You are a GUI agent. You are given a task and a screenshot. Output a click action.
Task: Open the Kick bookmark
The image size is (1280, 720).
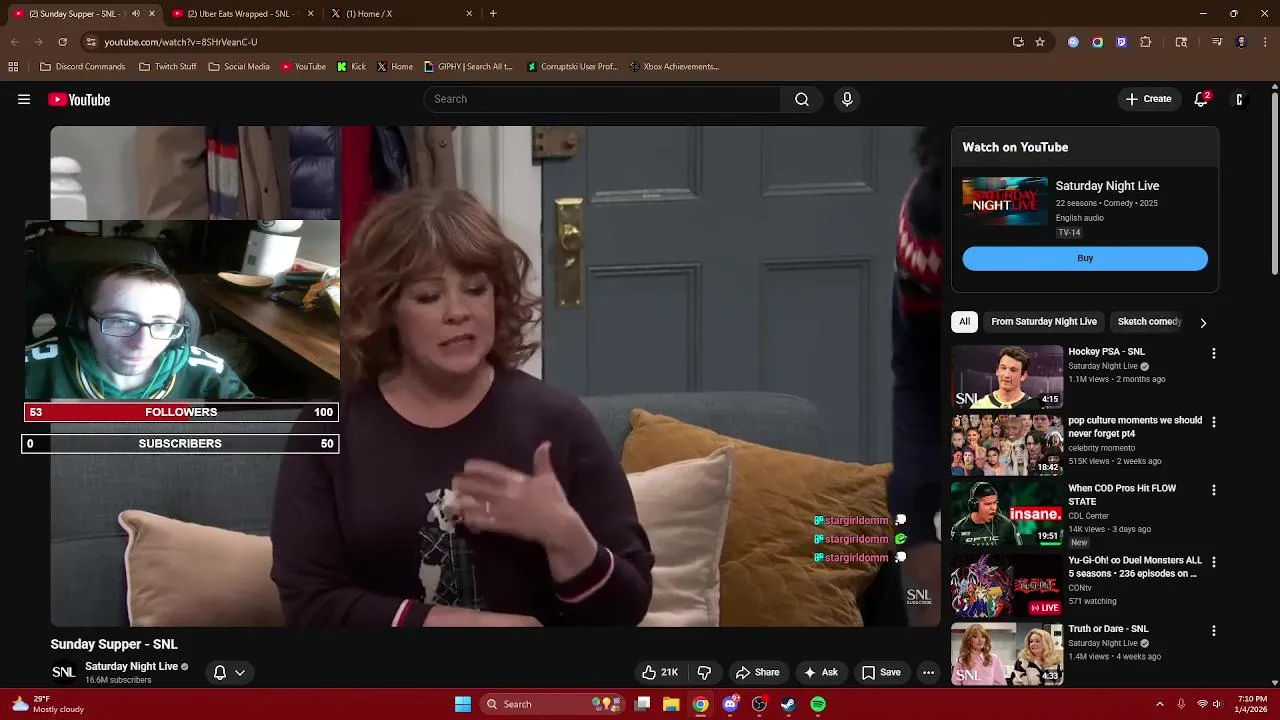(x=351, y=67)
